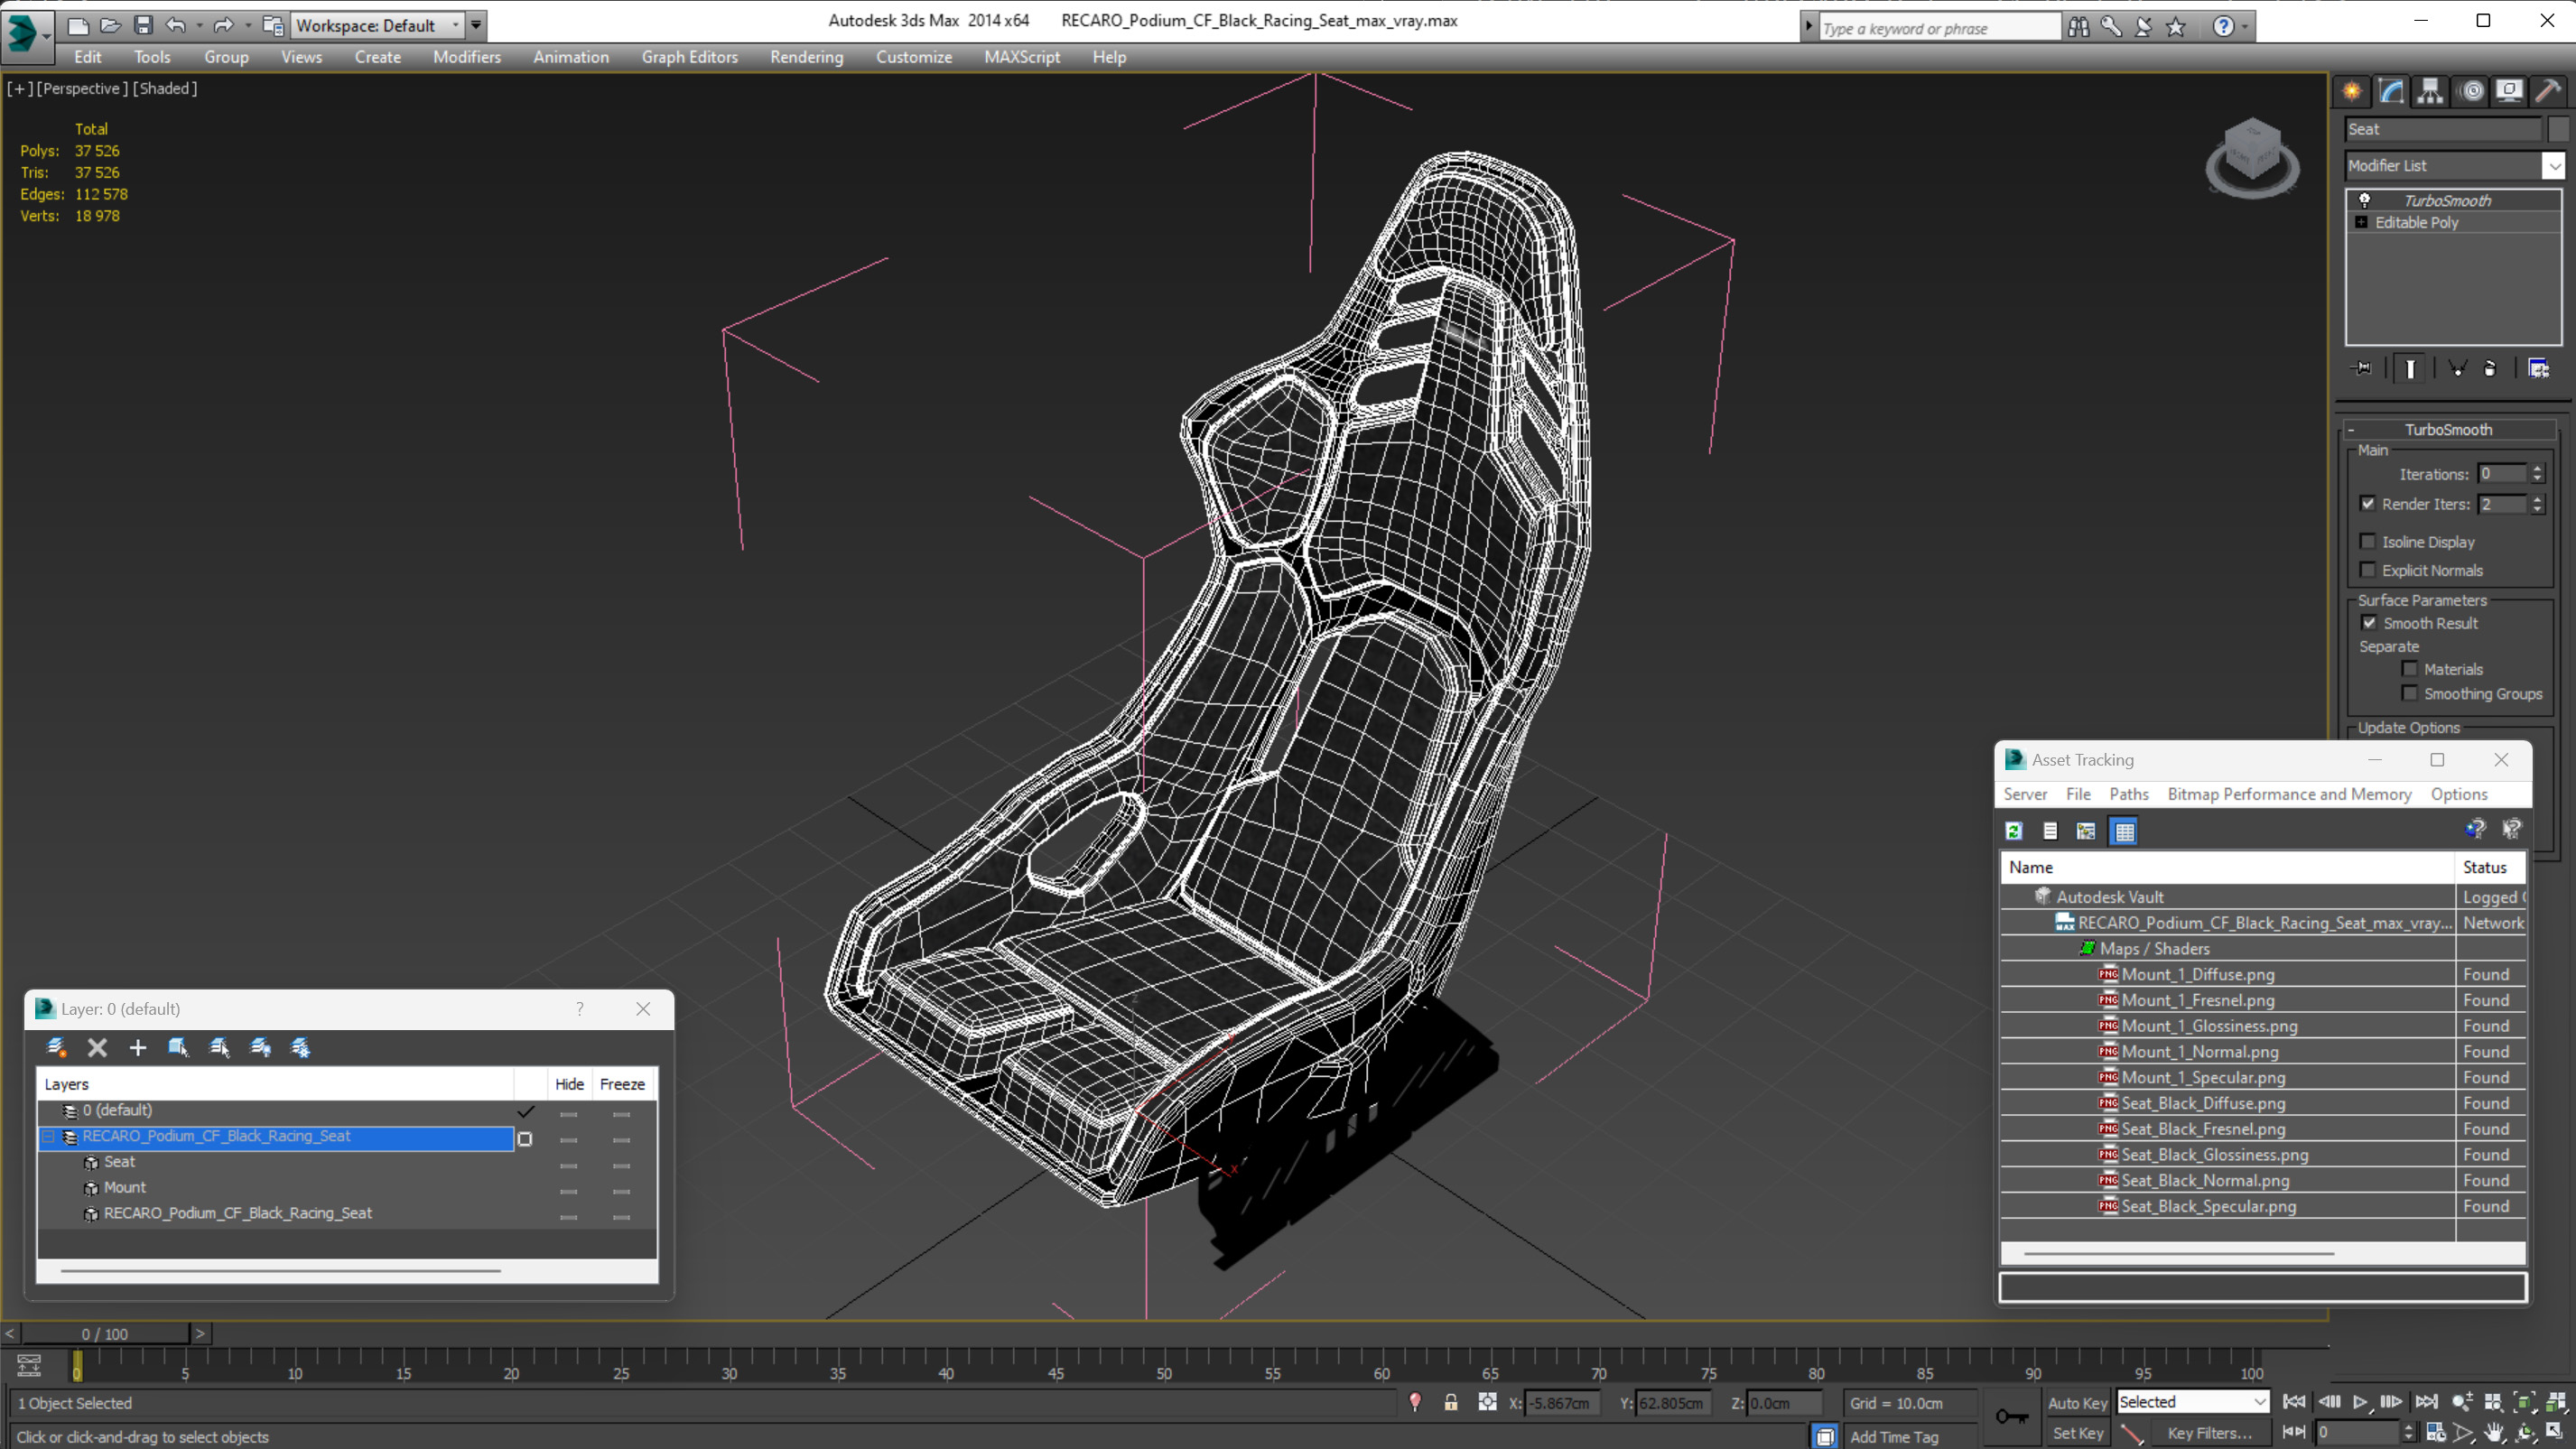This screenshot has width=2576, height=1449.
Task: Open the Rendering menu
Action: click(x=806, y=57)
